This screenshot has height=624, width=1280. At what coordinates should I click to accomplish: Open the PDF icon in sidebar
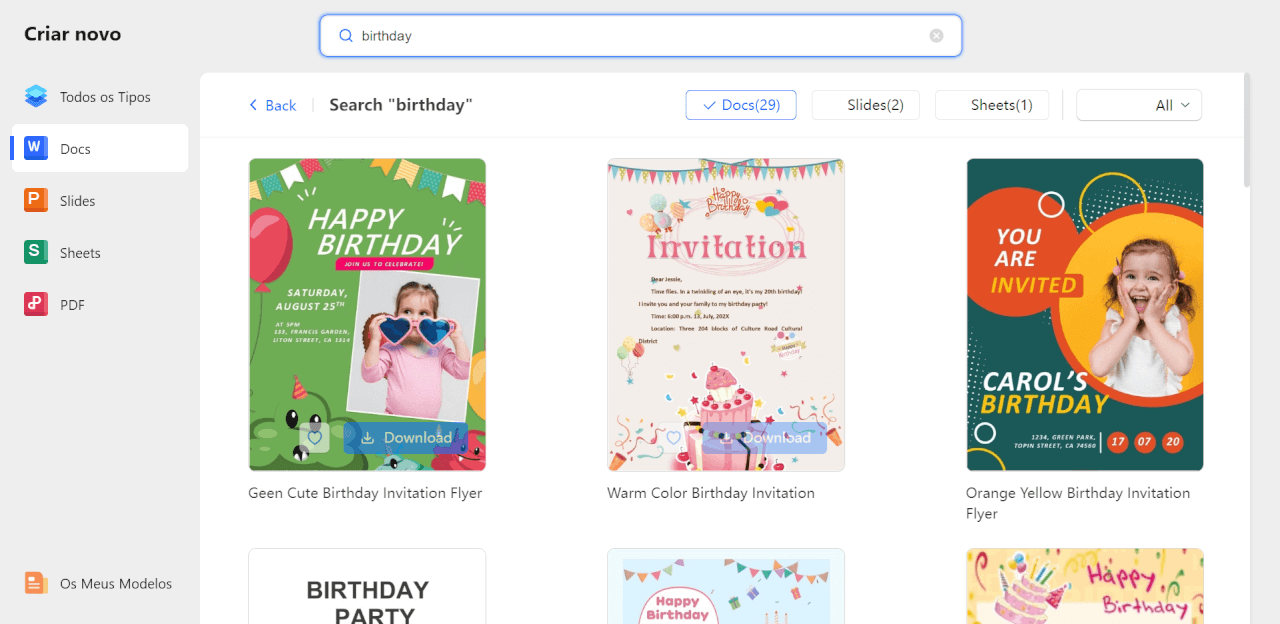point(36,305)
